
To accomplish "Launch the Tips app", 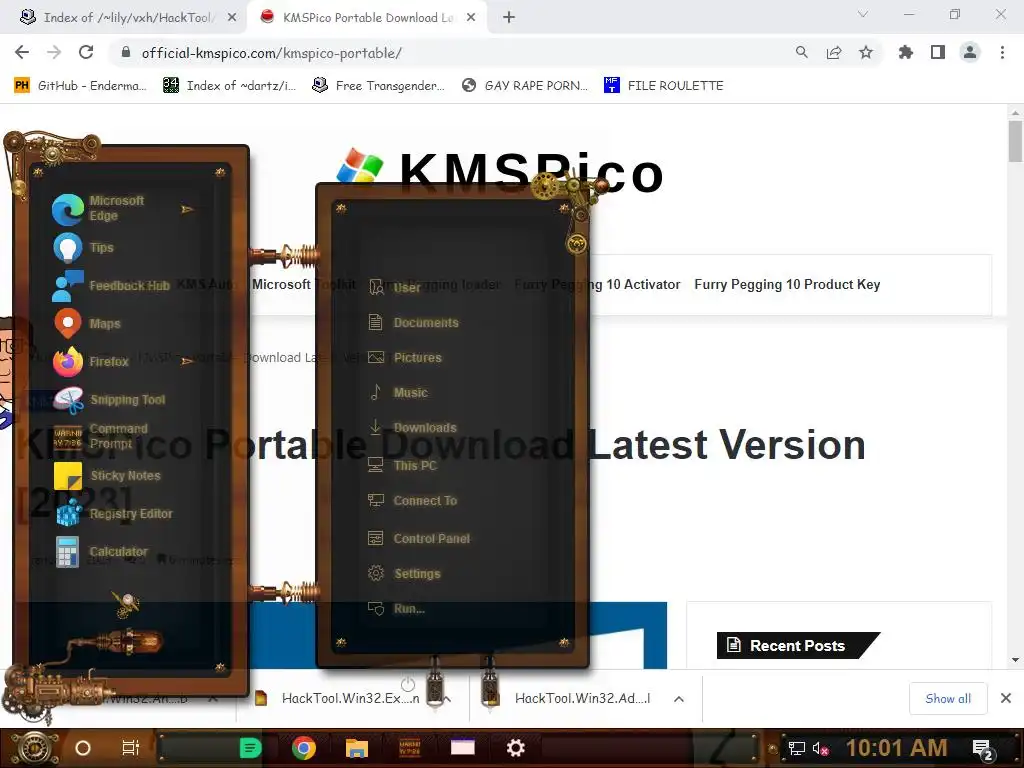I will click(83, 248).
